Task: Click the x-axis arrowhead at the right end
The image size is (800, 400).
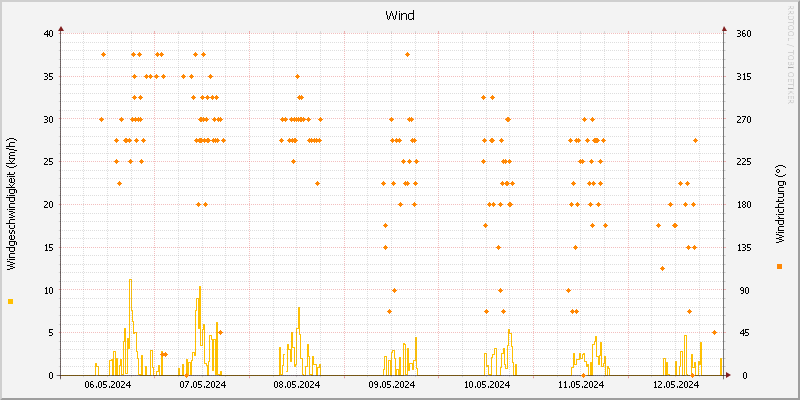Action: click(728, 375)
